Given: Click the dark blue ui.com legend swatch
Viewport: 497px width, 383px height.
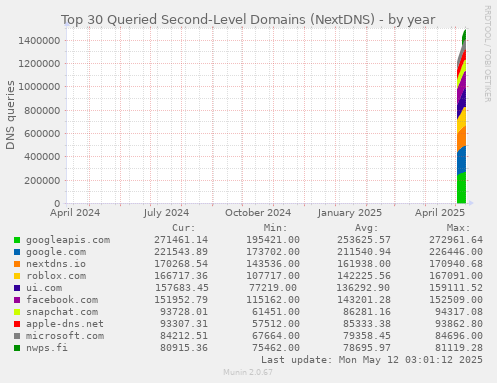Looking at the screenshot, I should pos(17,288).
